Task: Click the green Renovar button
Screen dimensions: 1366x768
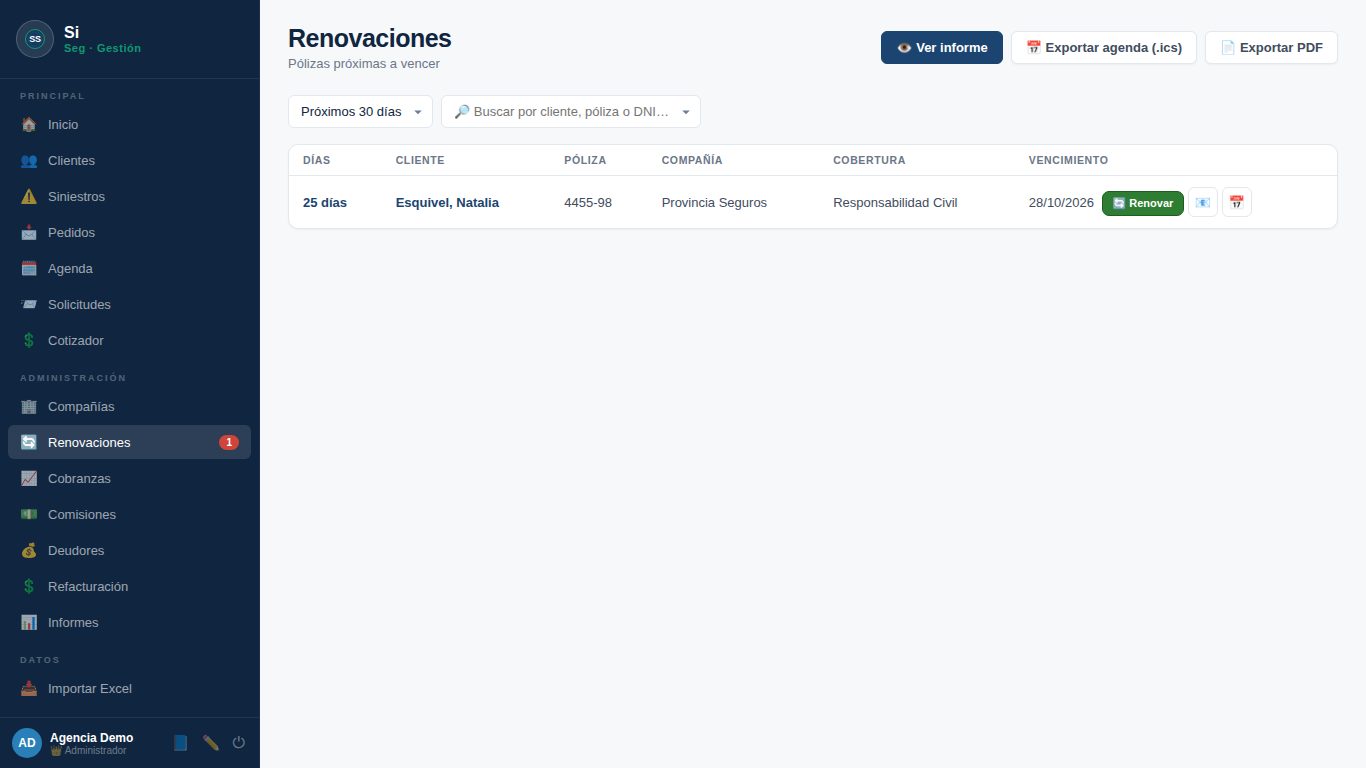Action: (x=1143, y=203)
